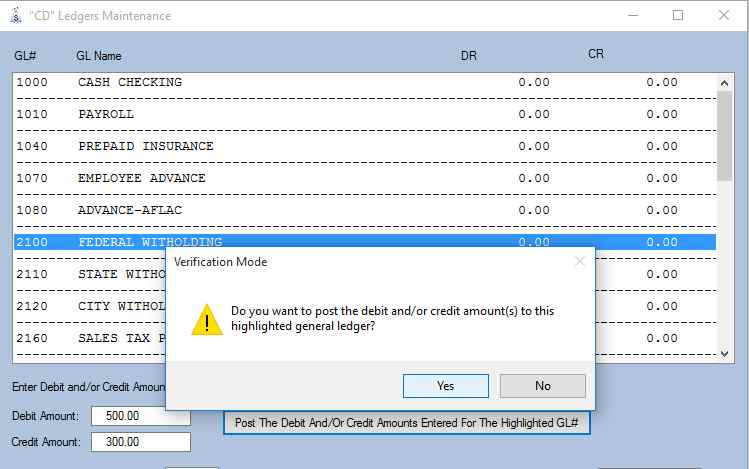749x469 pixels.
Task: Close the Verification Mode dialog
Action: (x=580, y=261)
